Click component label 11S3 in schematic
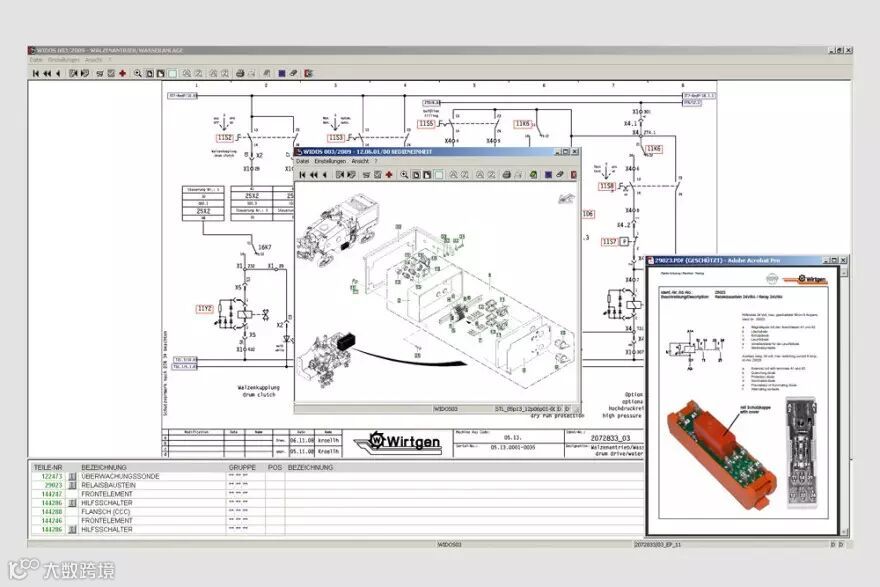The width and height of the screenshot is (880, 587). 336,137
